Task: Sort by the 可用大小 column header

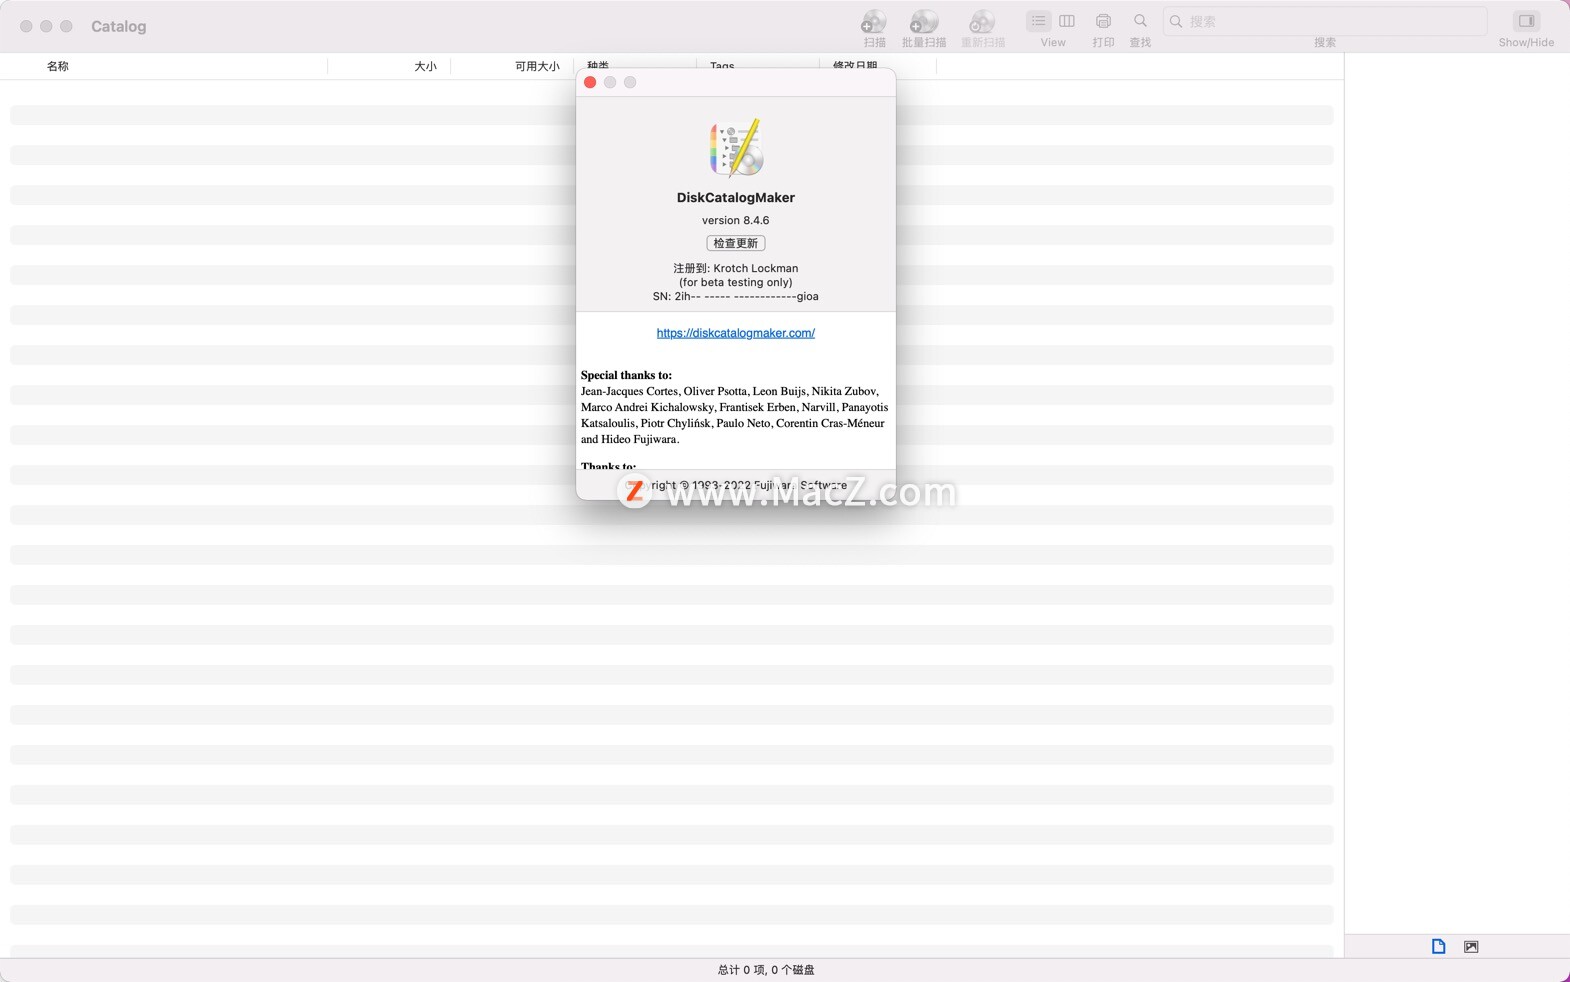Action: click(537, 66)
